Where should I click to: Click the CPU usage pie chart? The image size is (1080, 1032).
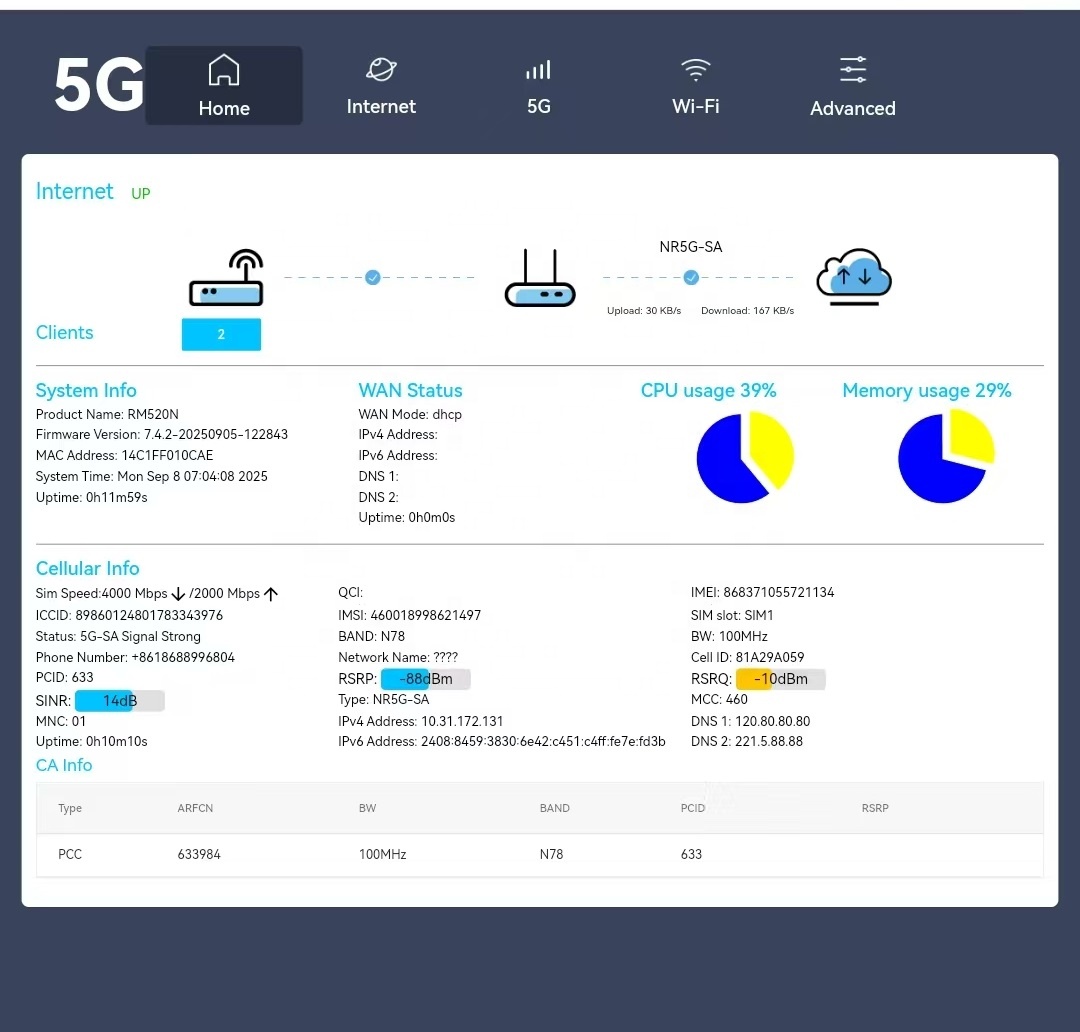pos(745,457)
